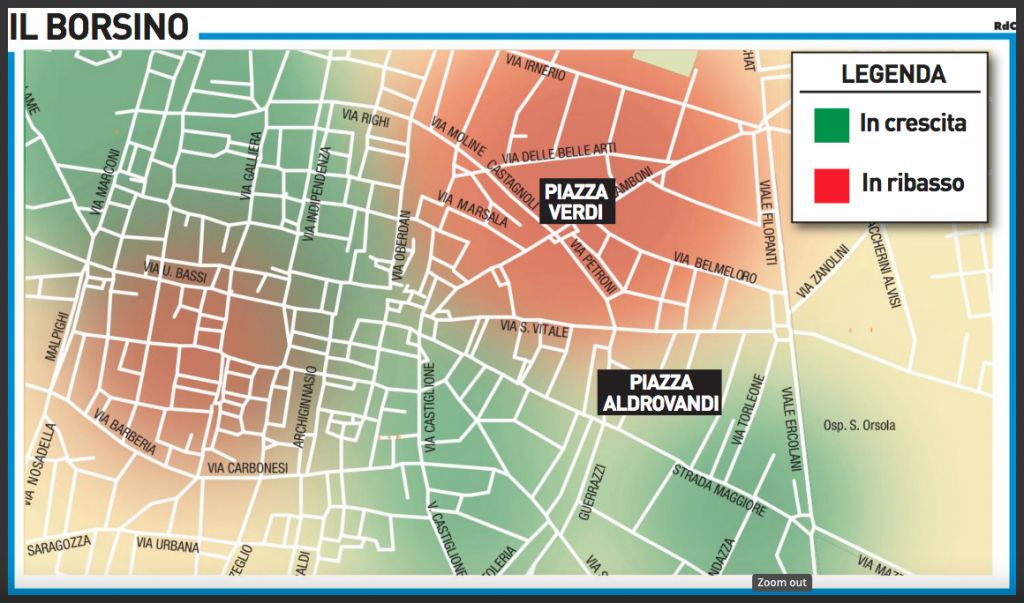Click the red 'In ribasso' legend swatch
The image size is (1024, 603).
click(x=831, y=185)
